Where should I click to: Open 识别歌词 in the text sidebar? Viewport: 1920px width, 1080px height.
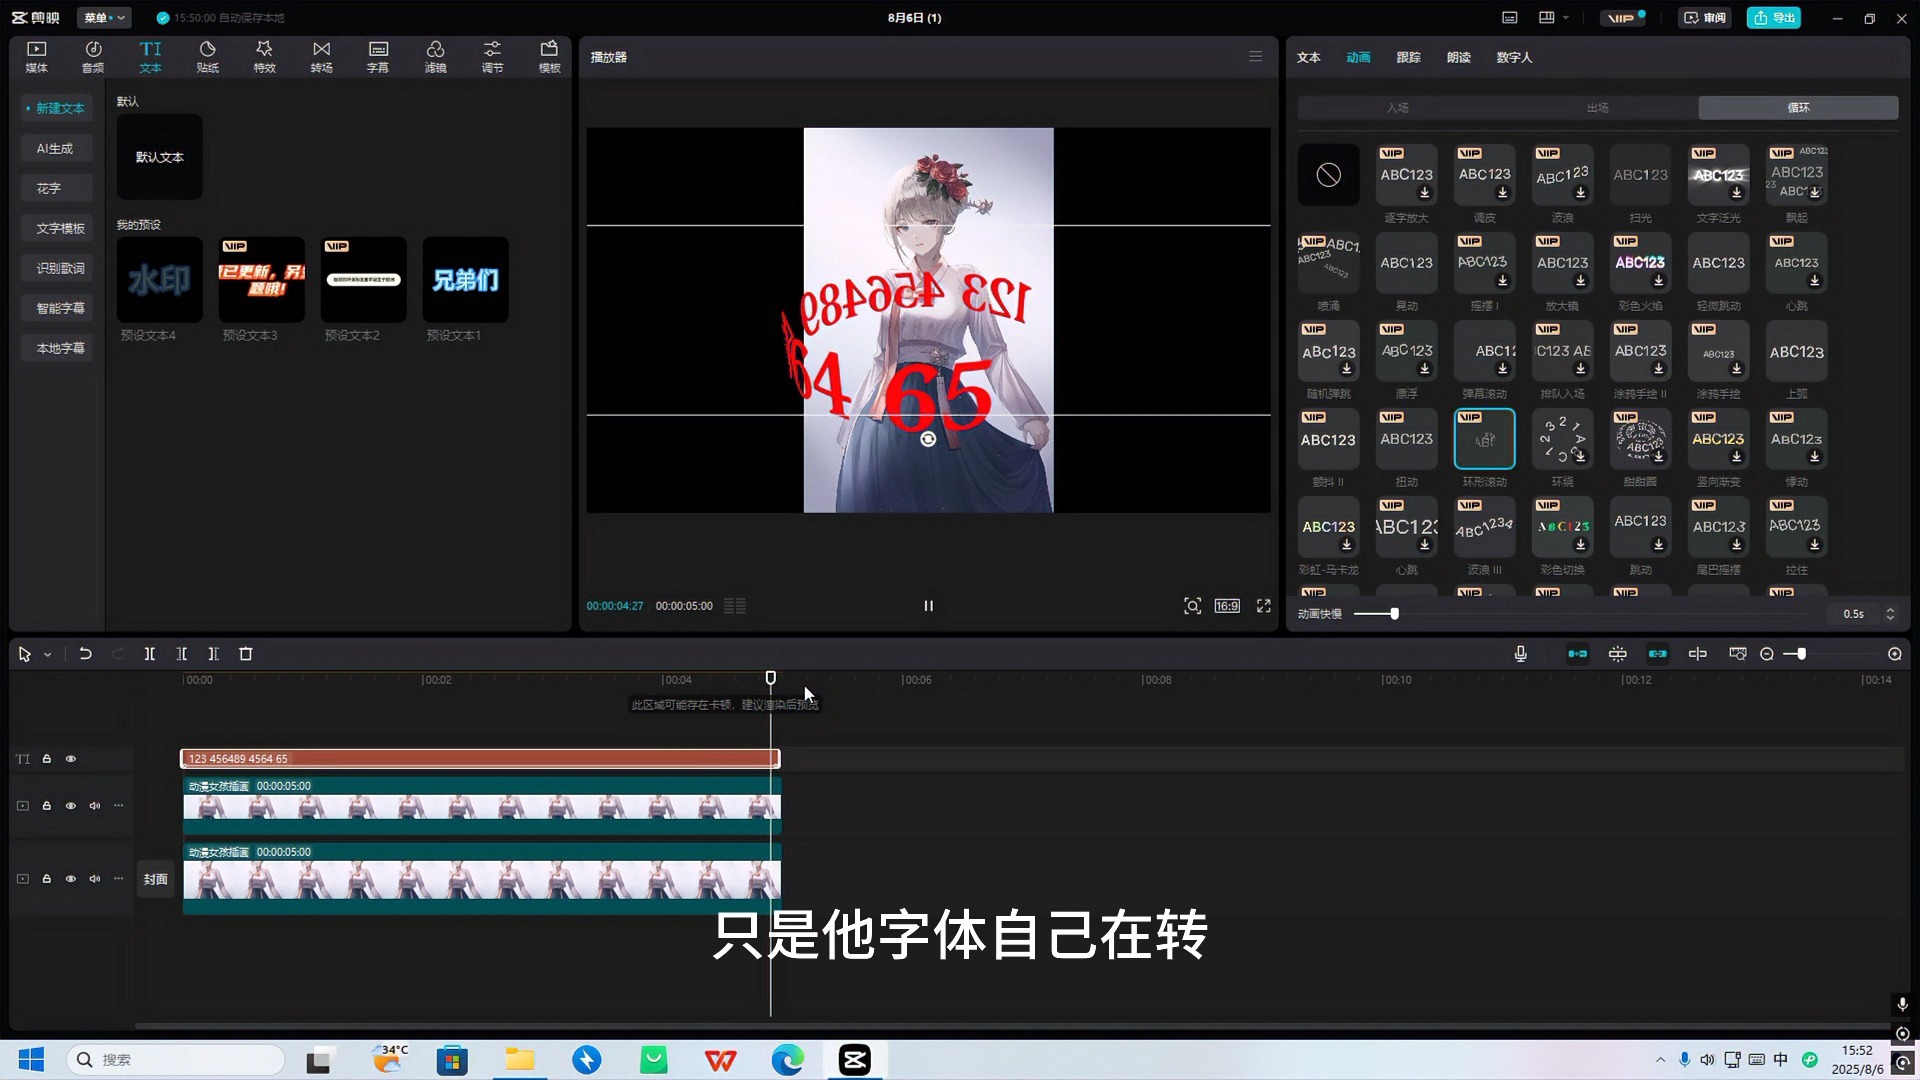(57, 267)
